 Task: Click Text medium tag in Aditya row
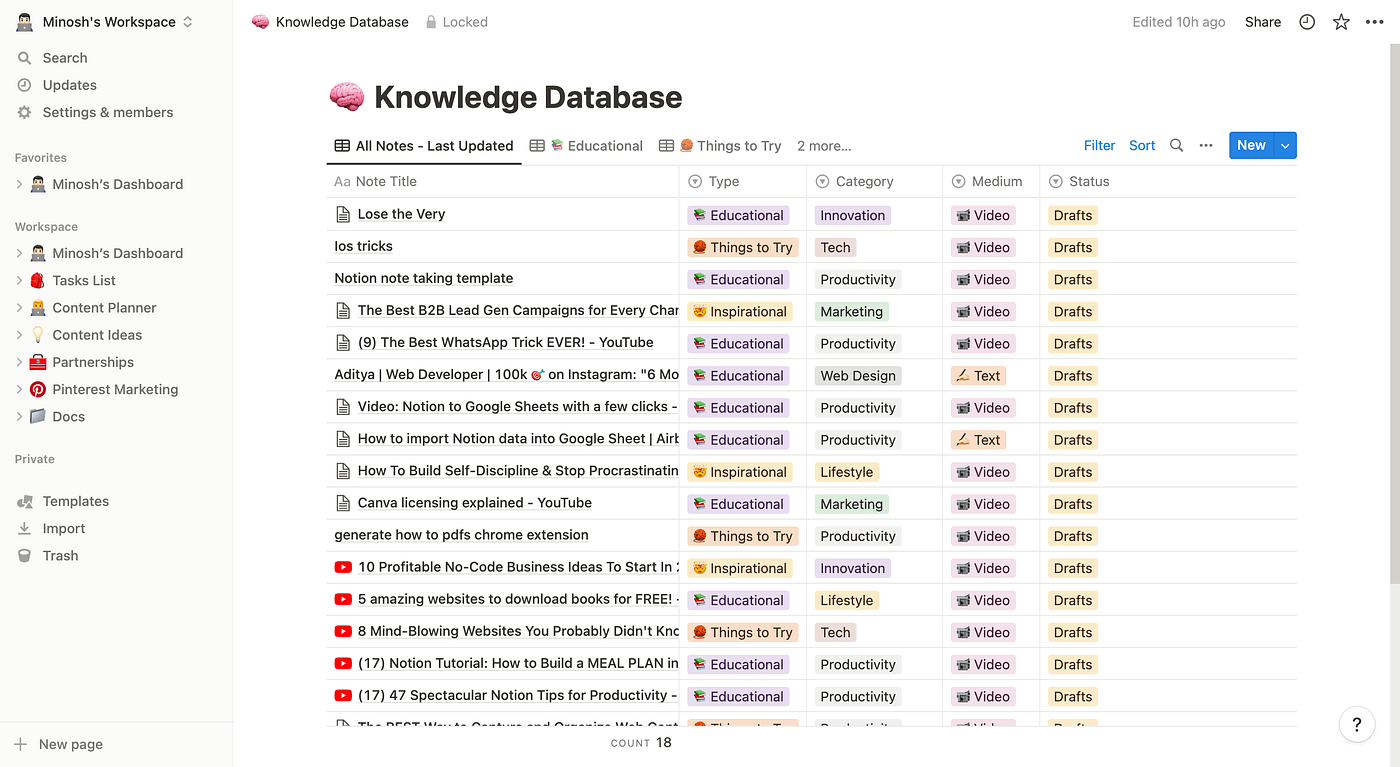(978, 375)
